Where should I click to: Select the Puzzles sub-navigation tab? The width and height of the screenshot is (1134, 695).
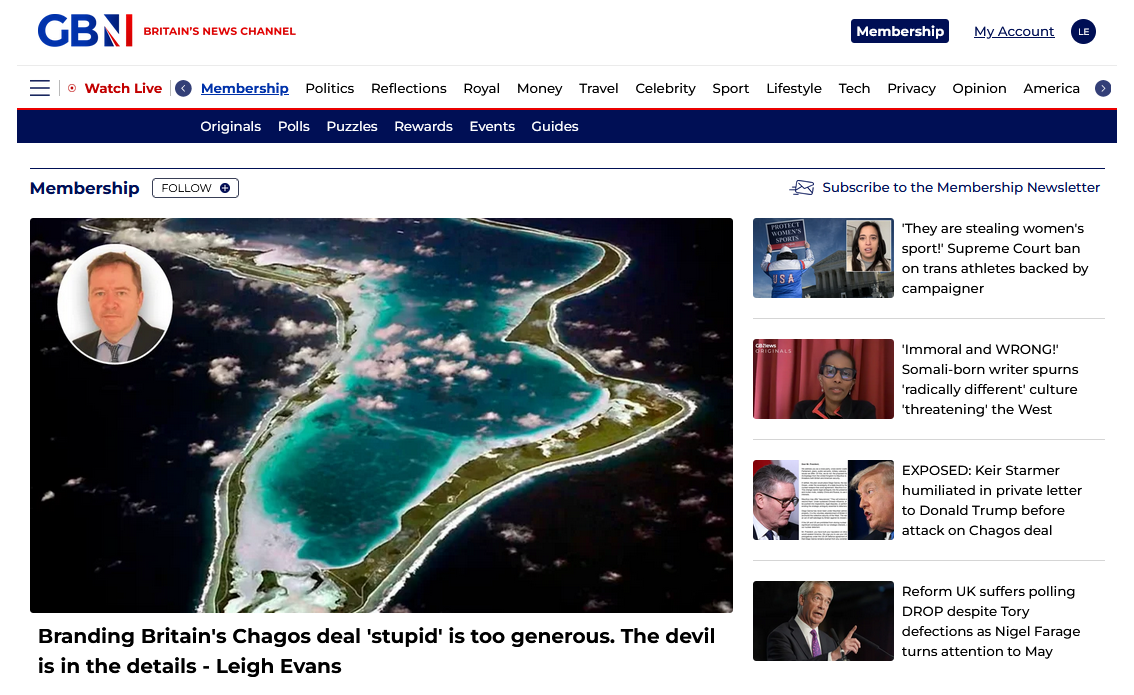point(352,126)
